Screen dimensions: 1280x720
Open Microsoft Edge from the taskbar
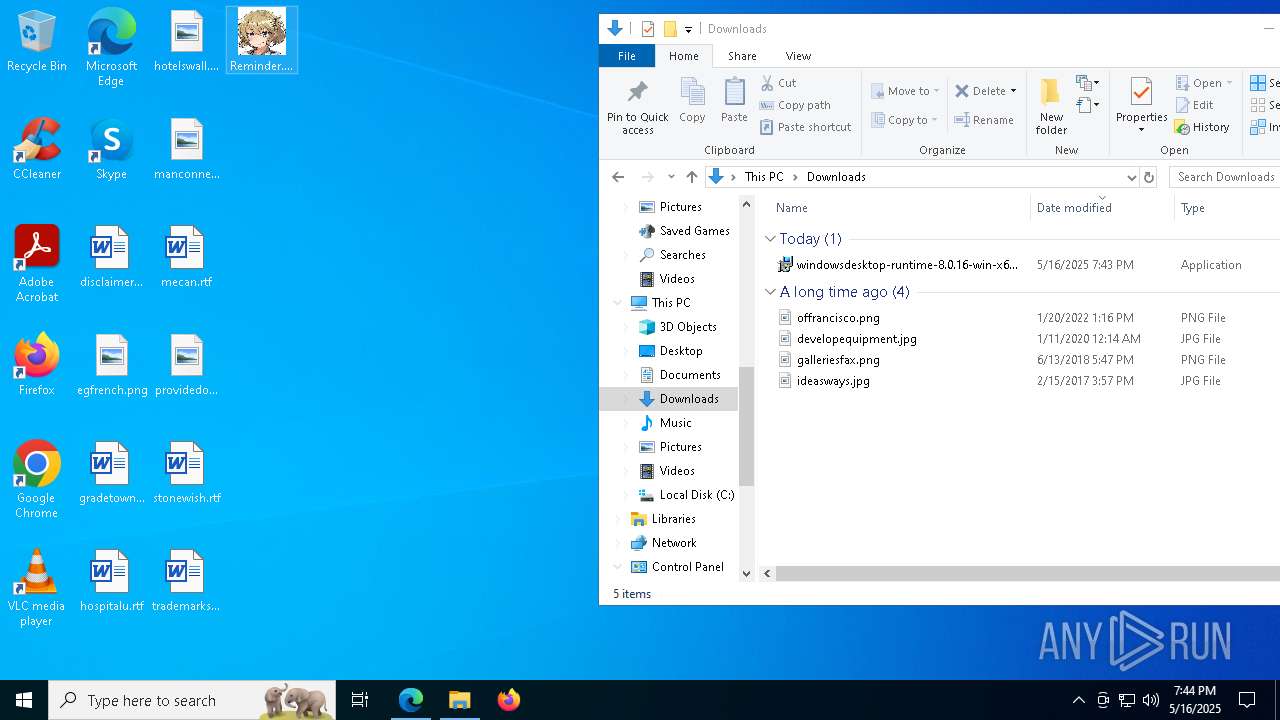point(411,700)
